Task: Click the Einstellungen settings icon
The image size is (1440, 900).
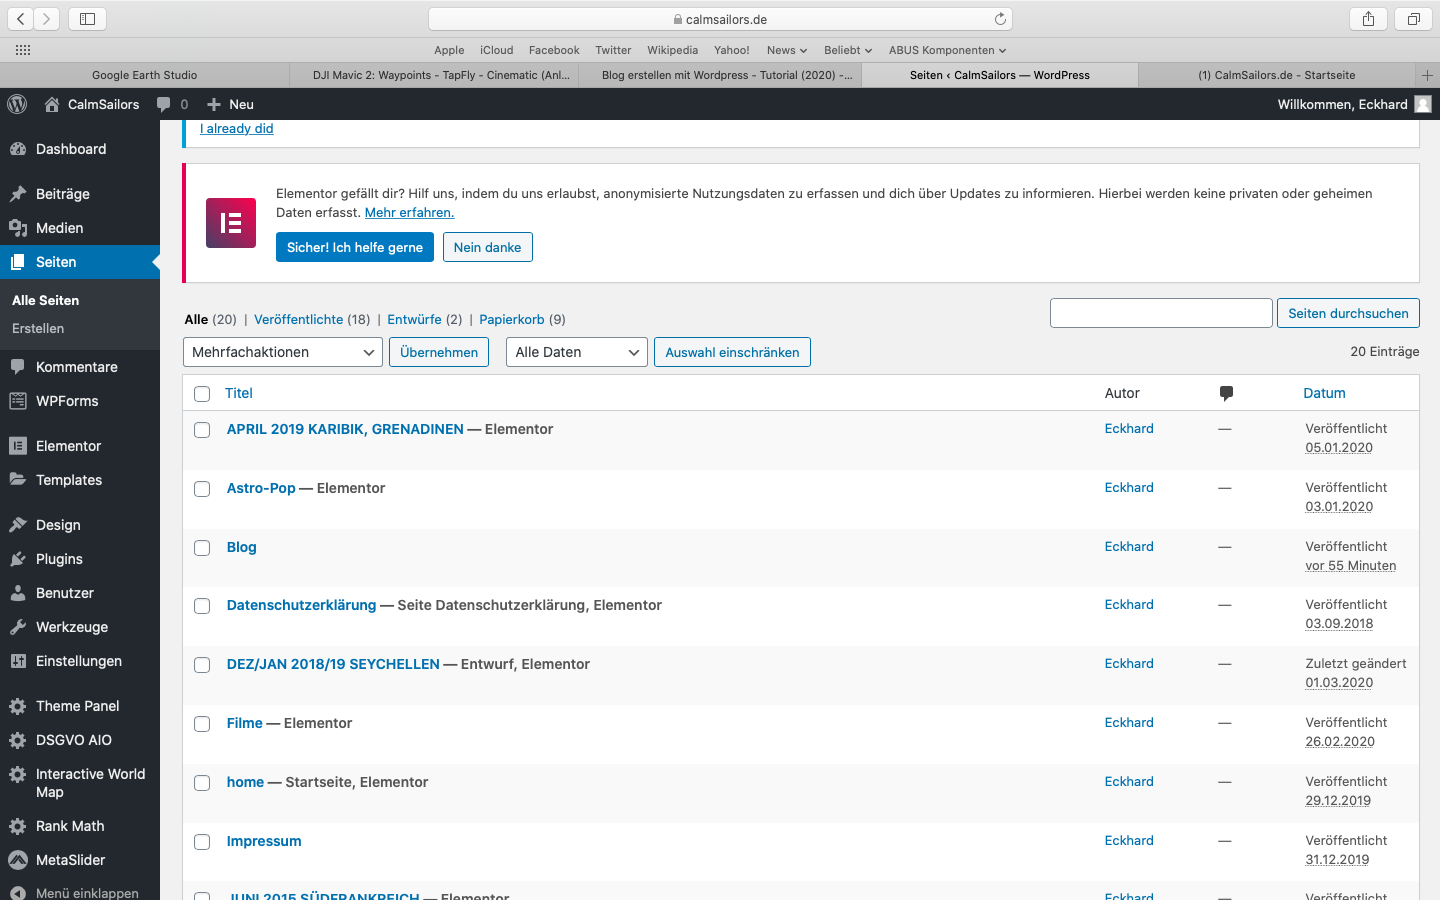Action: pyautogui.click(x=18, y=661)
